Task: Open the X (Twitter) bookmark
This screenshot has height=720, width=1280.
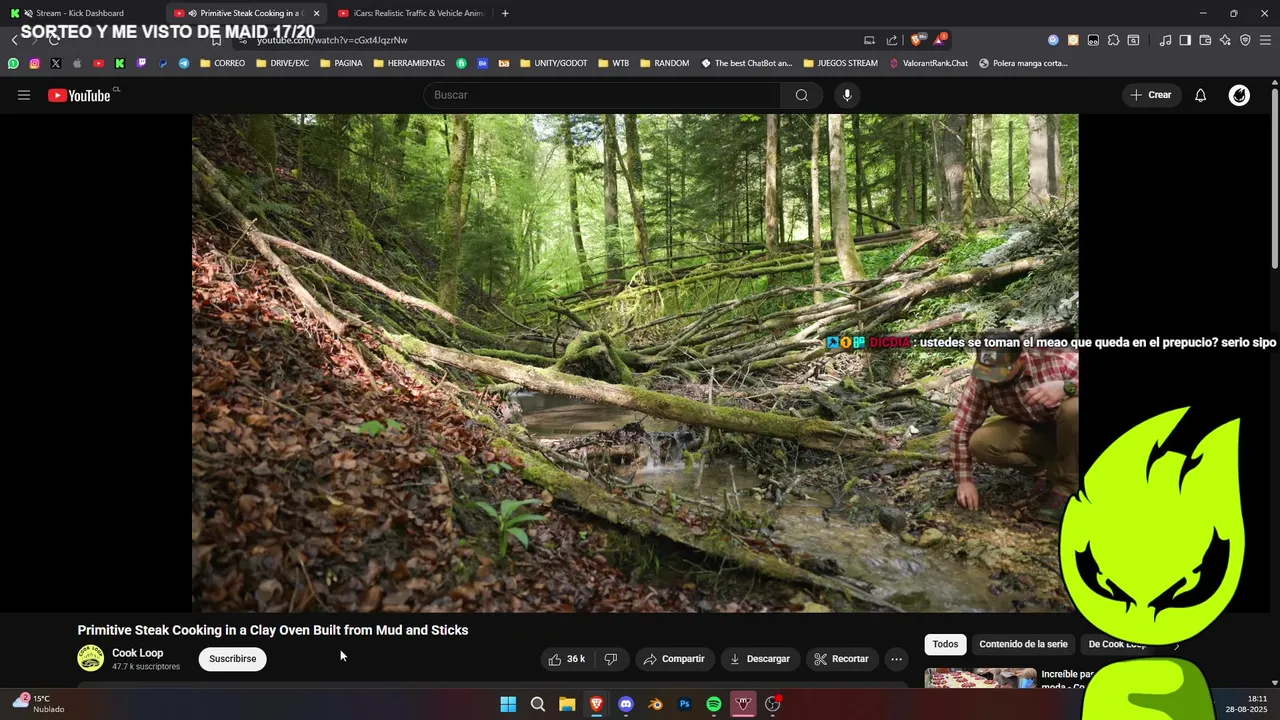Action: click(x=55, y=63)
